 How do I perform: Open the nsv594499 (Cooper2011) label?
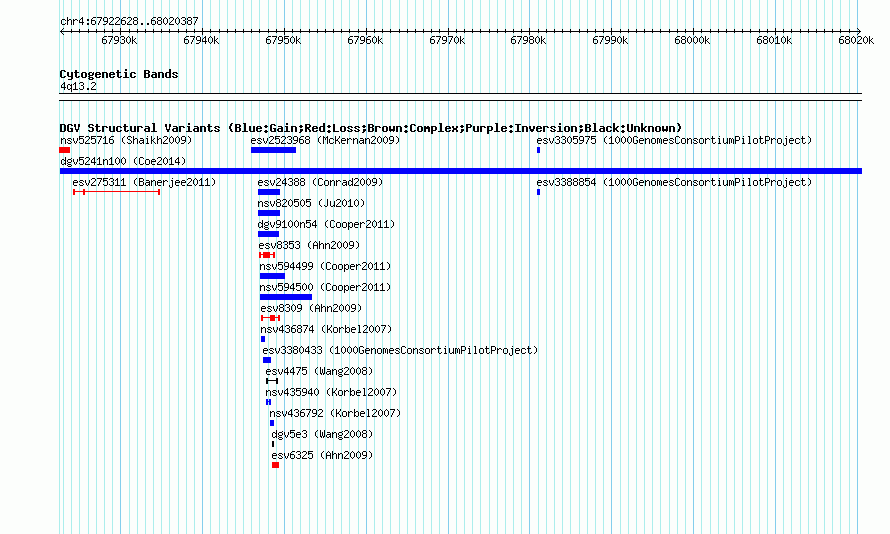[x=325, y=266]
